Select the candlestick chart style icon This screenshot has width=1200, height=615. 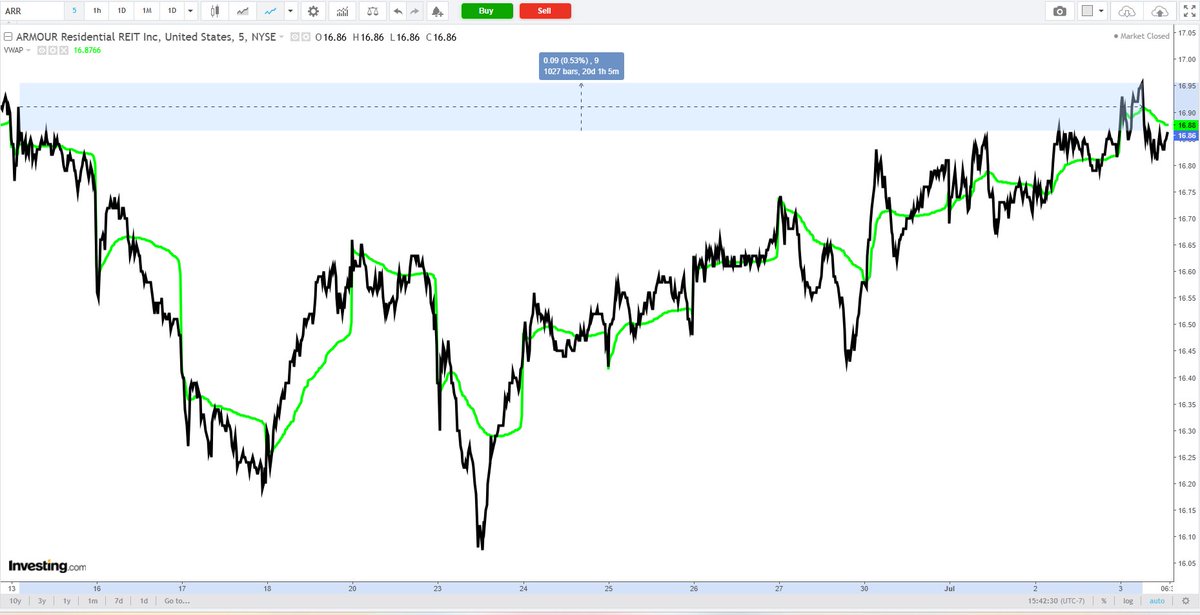tap(214, 10)
